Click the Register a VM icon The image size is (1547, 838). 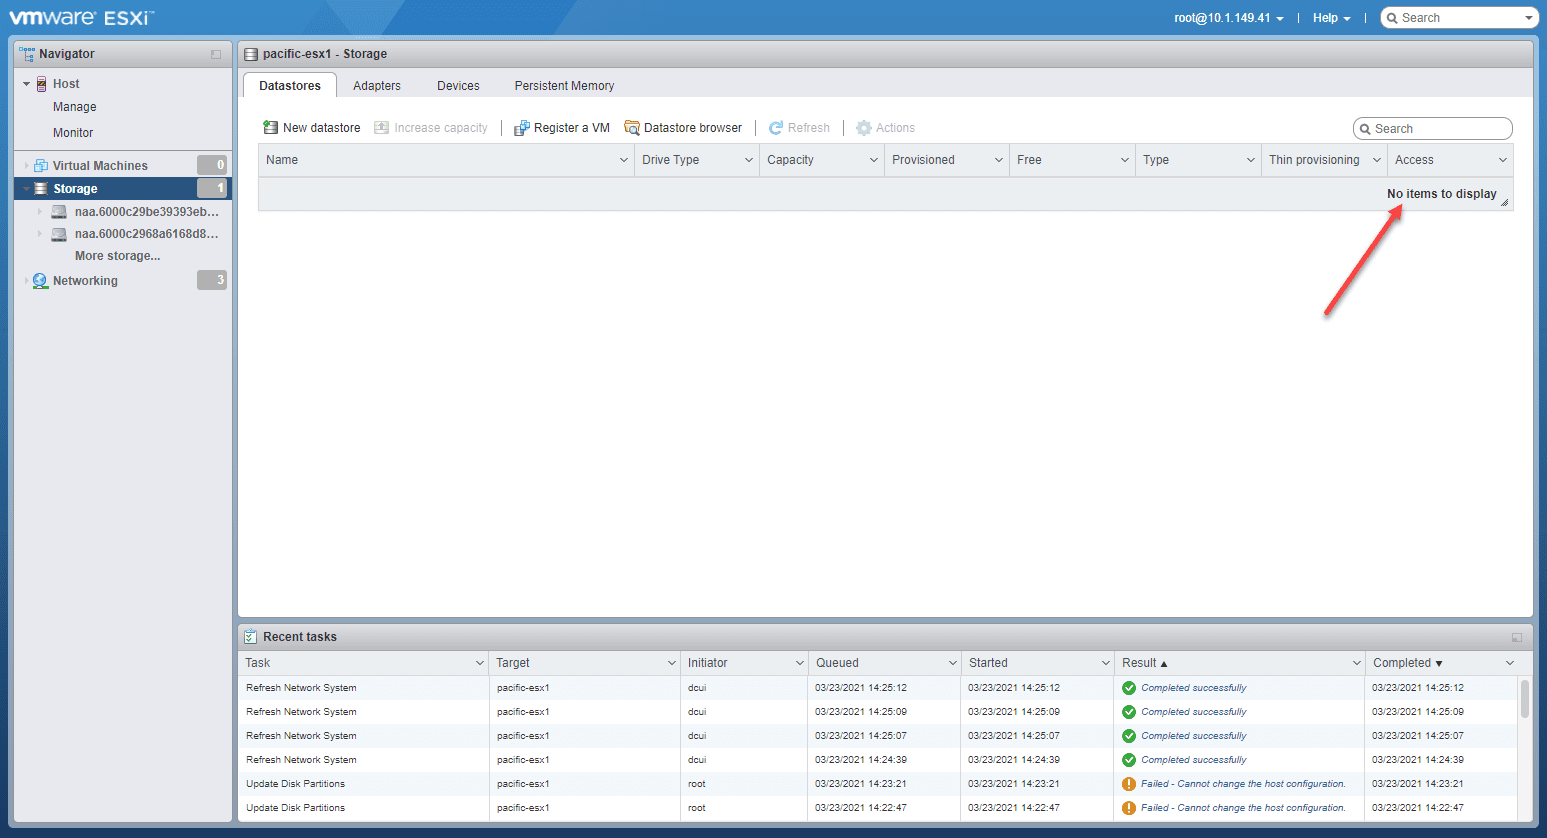click(521, 128)
